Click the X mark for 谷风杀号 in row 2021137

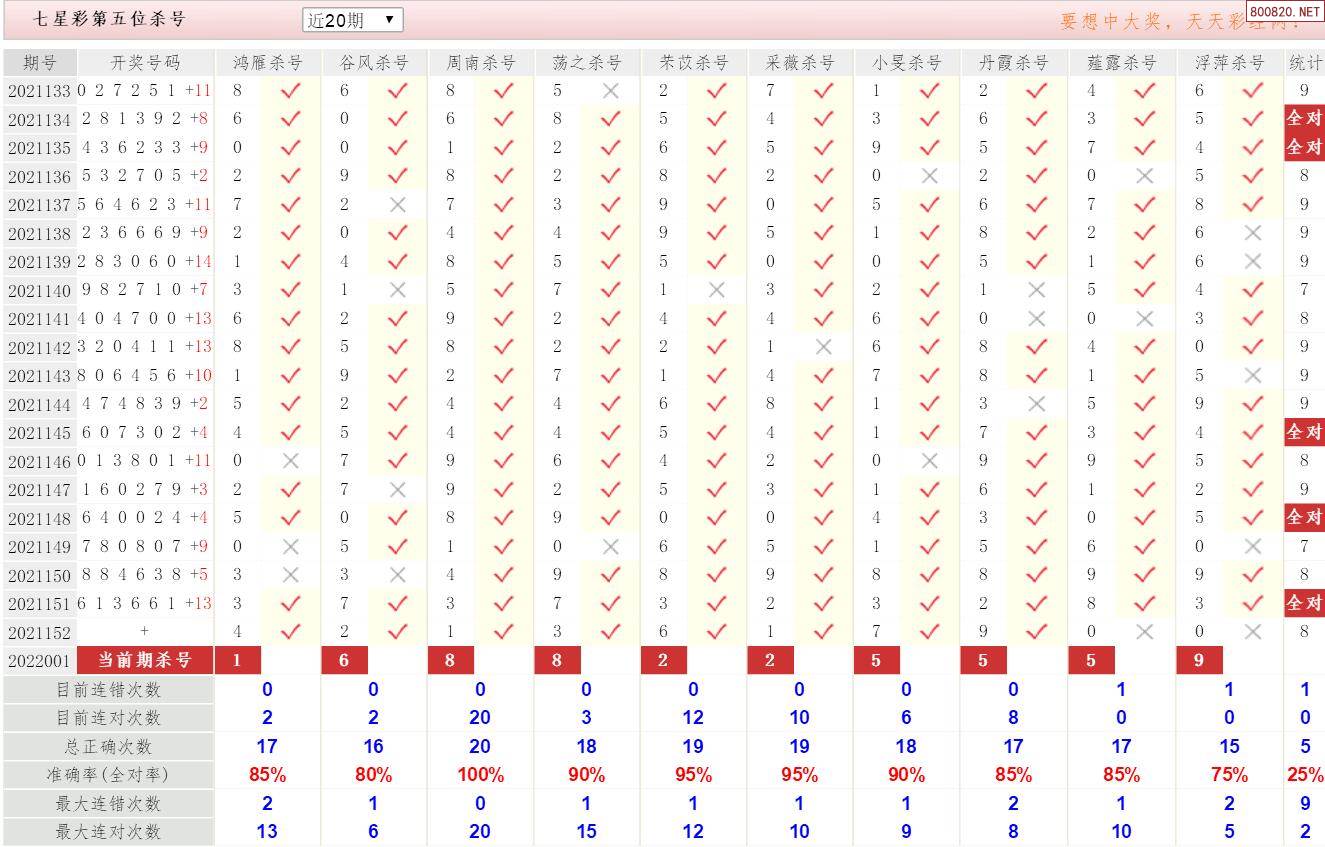pyautogui.click(x=397, y=204)
